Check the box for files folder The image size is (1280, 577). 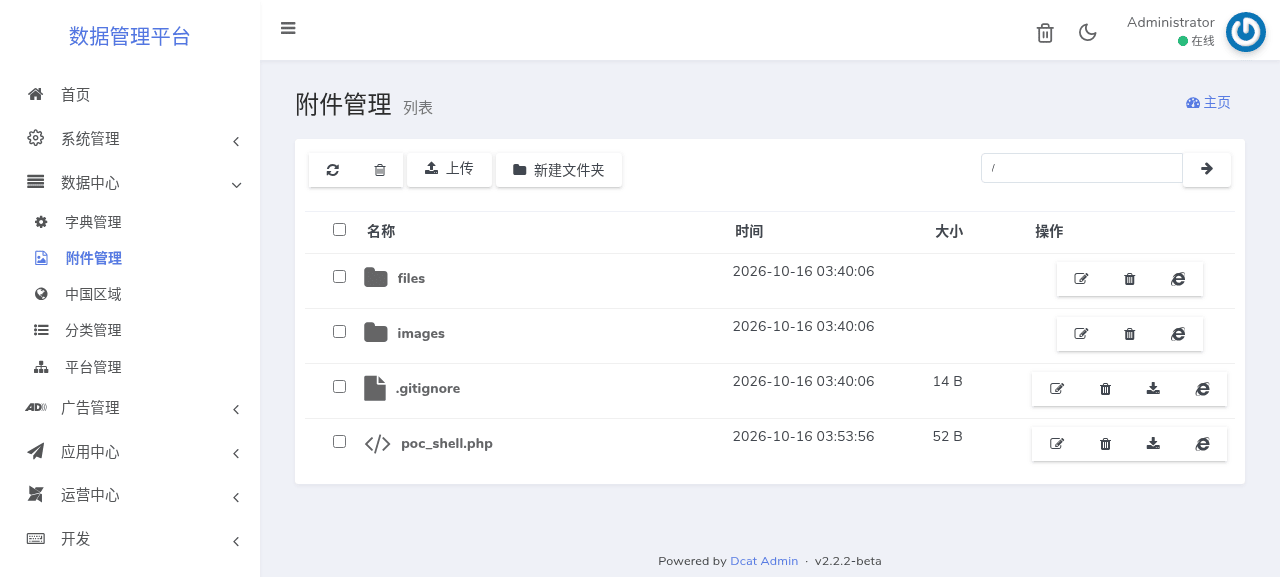point(339,276)
